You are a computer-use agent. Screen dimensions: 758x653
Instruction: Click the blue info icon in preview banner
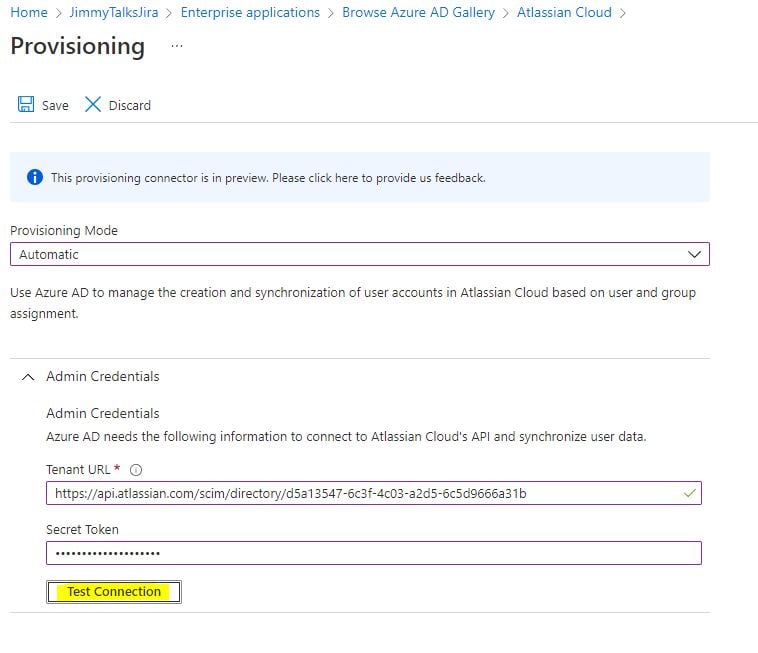[x=35, y=177]
